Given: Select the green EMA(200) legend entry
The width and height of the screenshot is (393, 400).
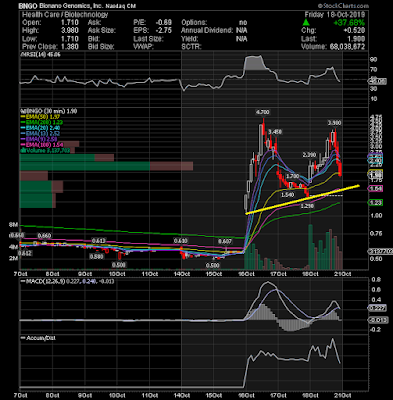Looking at the screenshot, I should 42,123.
